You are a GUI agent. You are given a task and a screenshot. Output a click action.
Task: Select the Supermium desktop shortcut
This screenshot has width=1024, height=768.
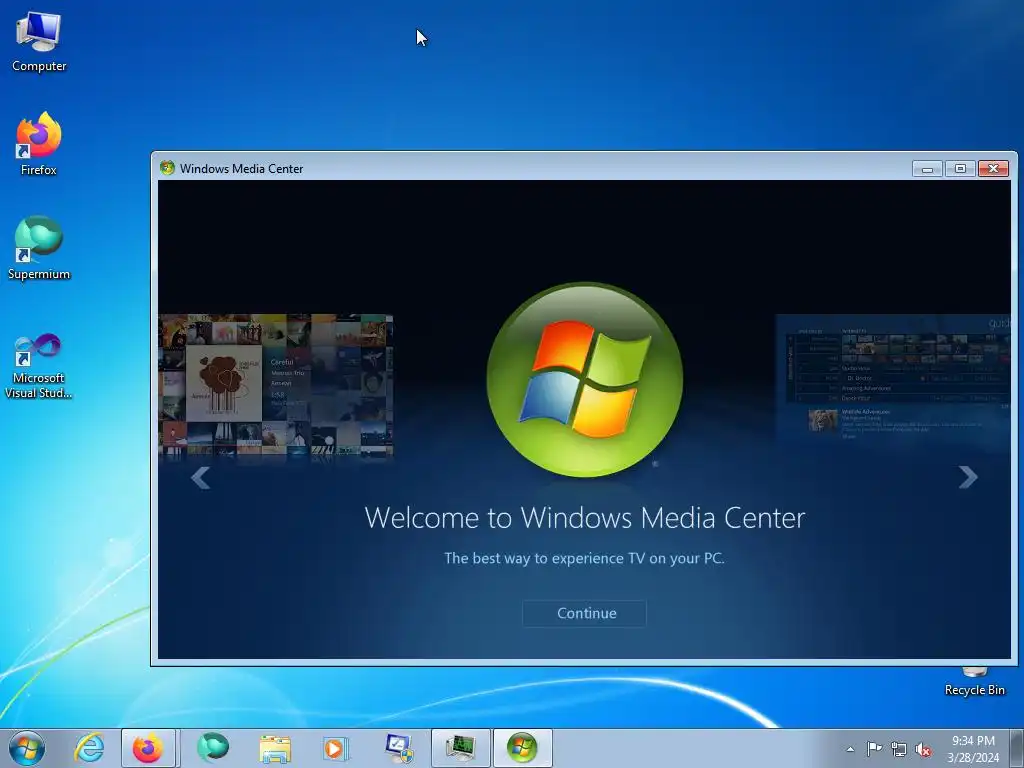click(x=39, y=248)
